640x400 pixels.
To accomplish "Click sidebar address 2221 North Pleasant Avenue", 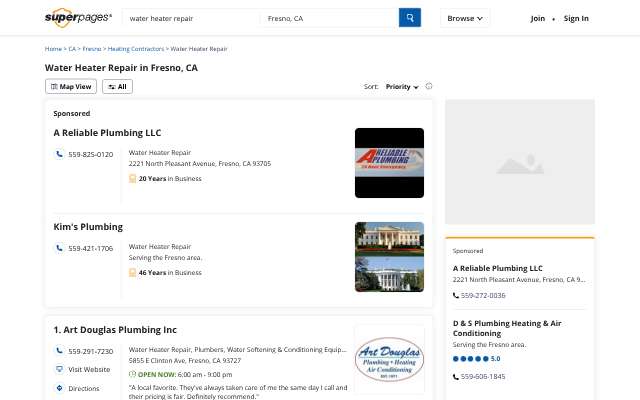I will tap(519, 280).
